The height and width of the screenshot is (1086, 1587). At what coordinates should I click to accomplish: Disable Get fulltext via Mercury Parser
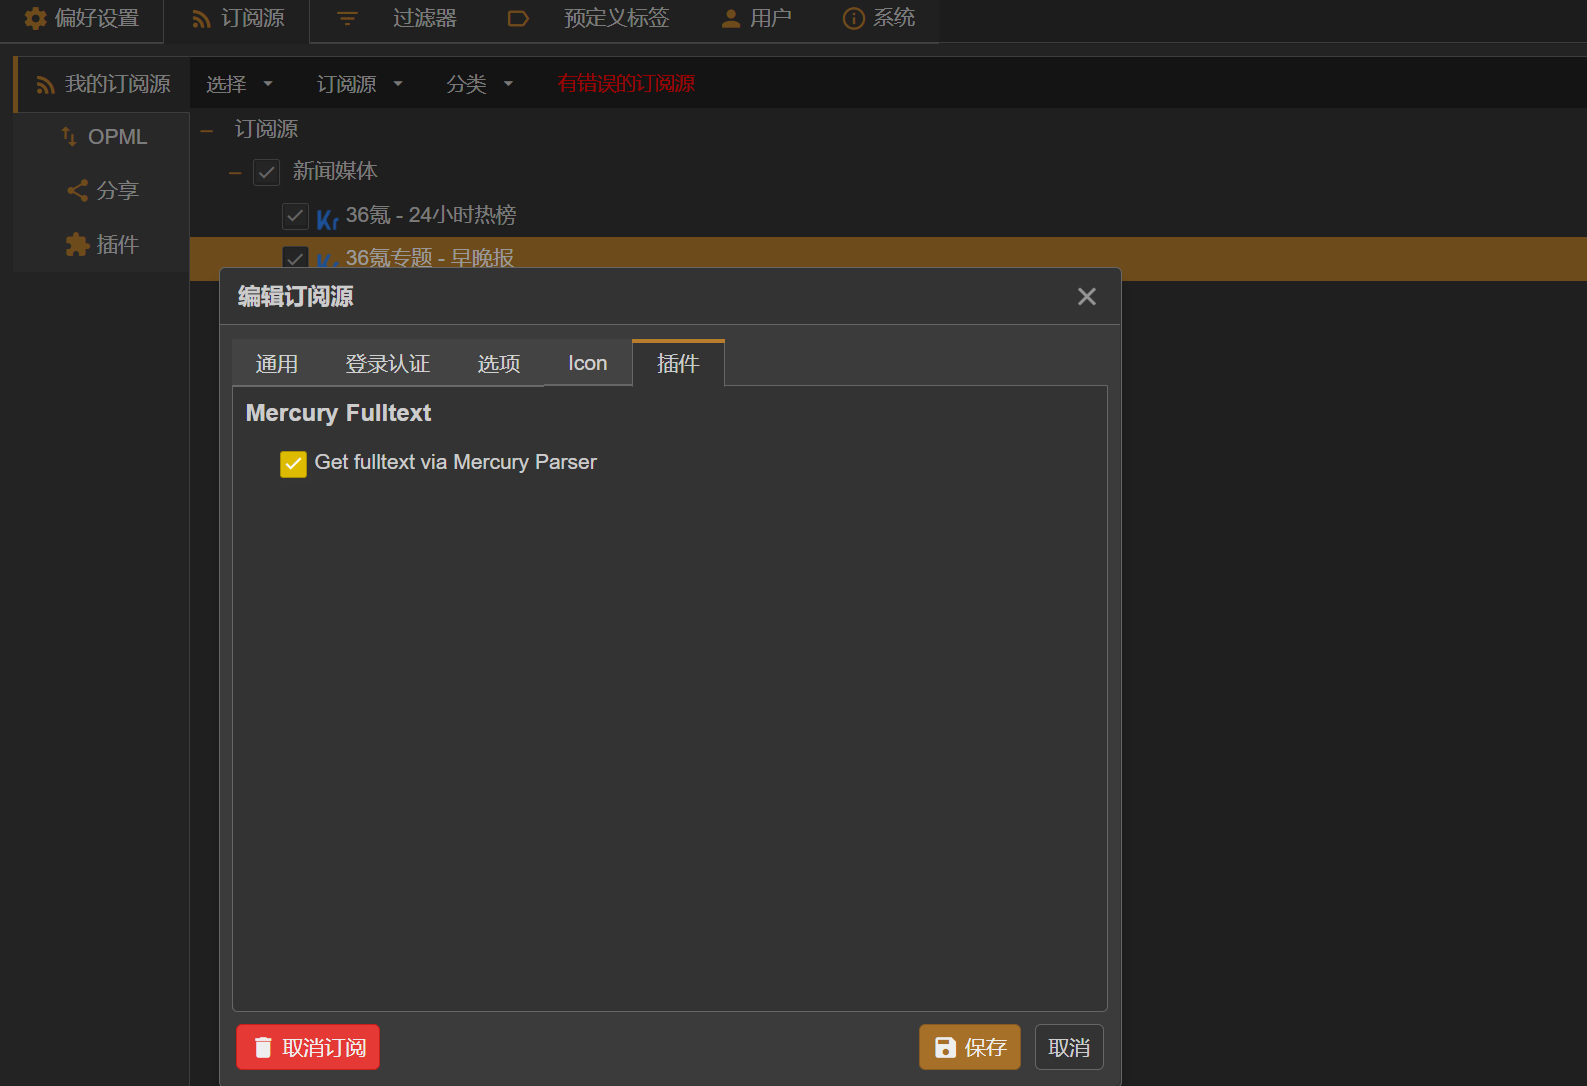point(293,464)
